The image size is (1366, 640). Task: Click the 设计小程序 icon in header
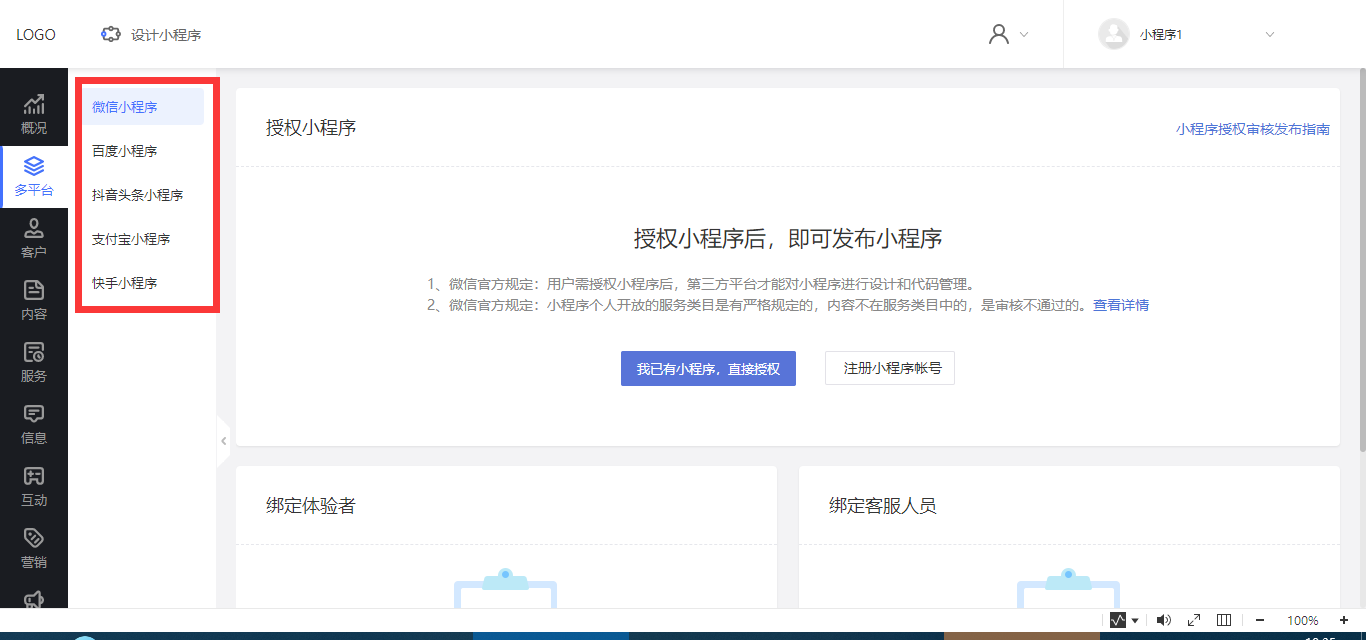tap(111, 34)
